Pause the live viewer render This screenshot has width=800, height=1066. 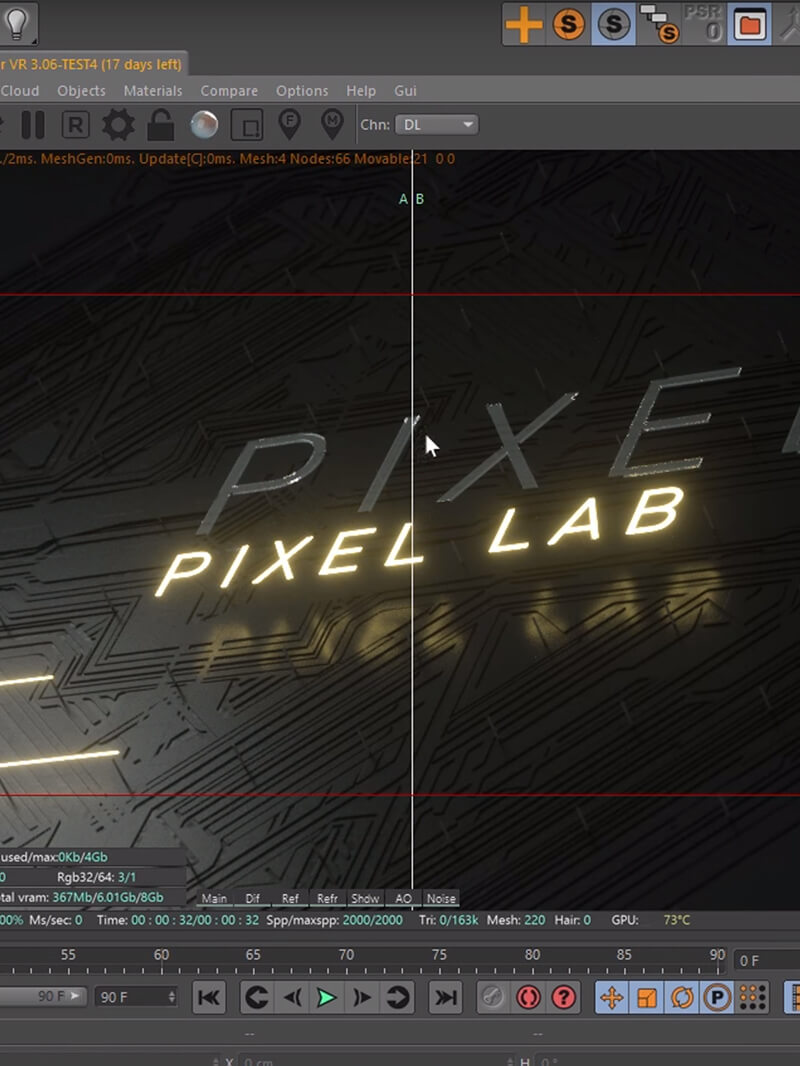point(33,125)
